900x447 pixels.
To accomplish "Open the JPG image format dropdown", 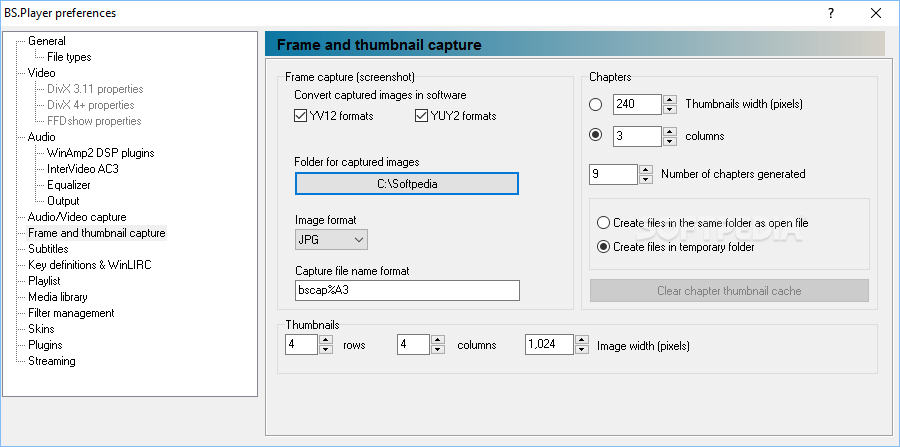I will 331,240.
